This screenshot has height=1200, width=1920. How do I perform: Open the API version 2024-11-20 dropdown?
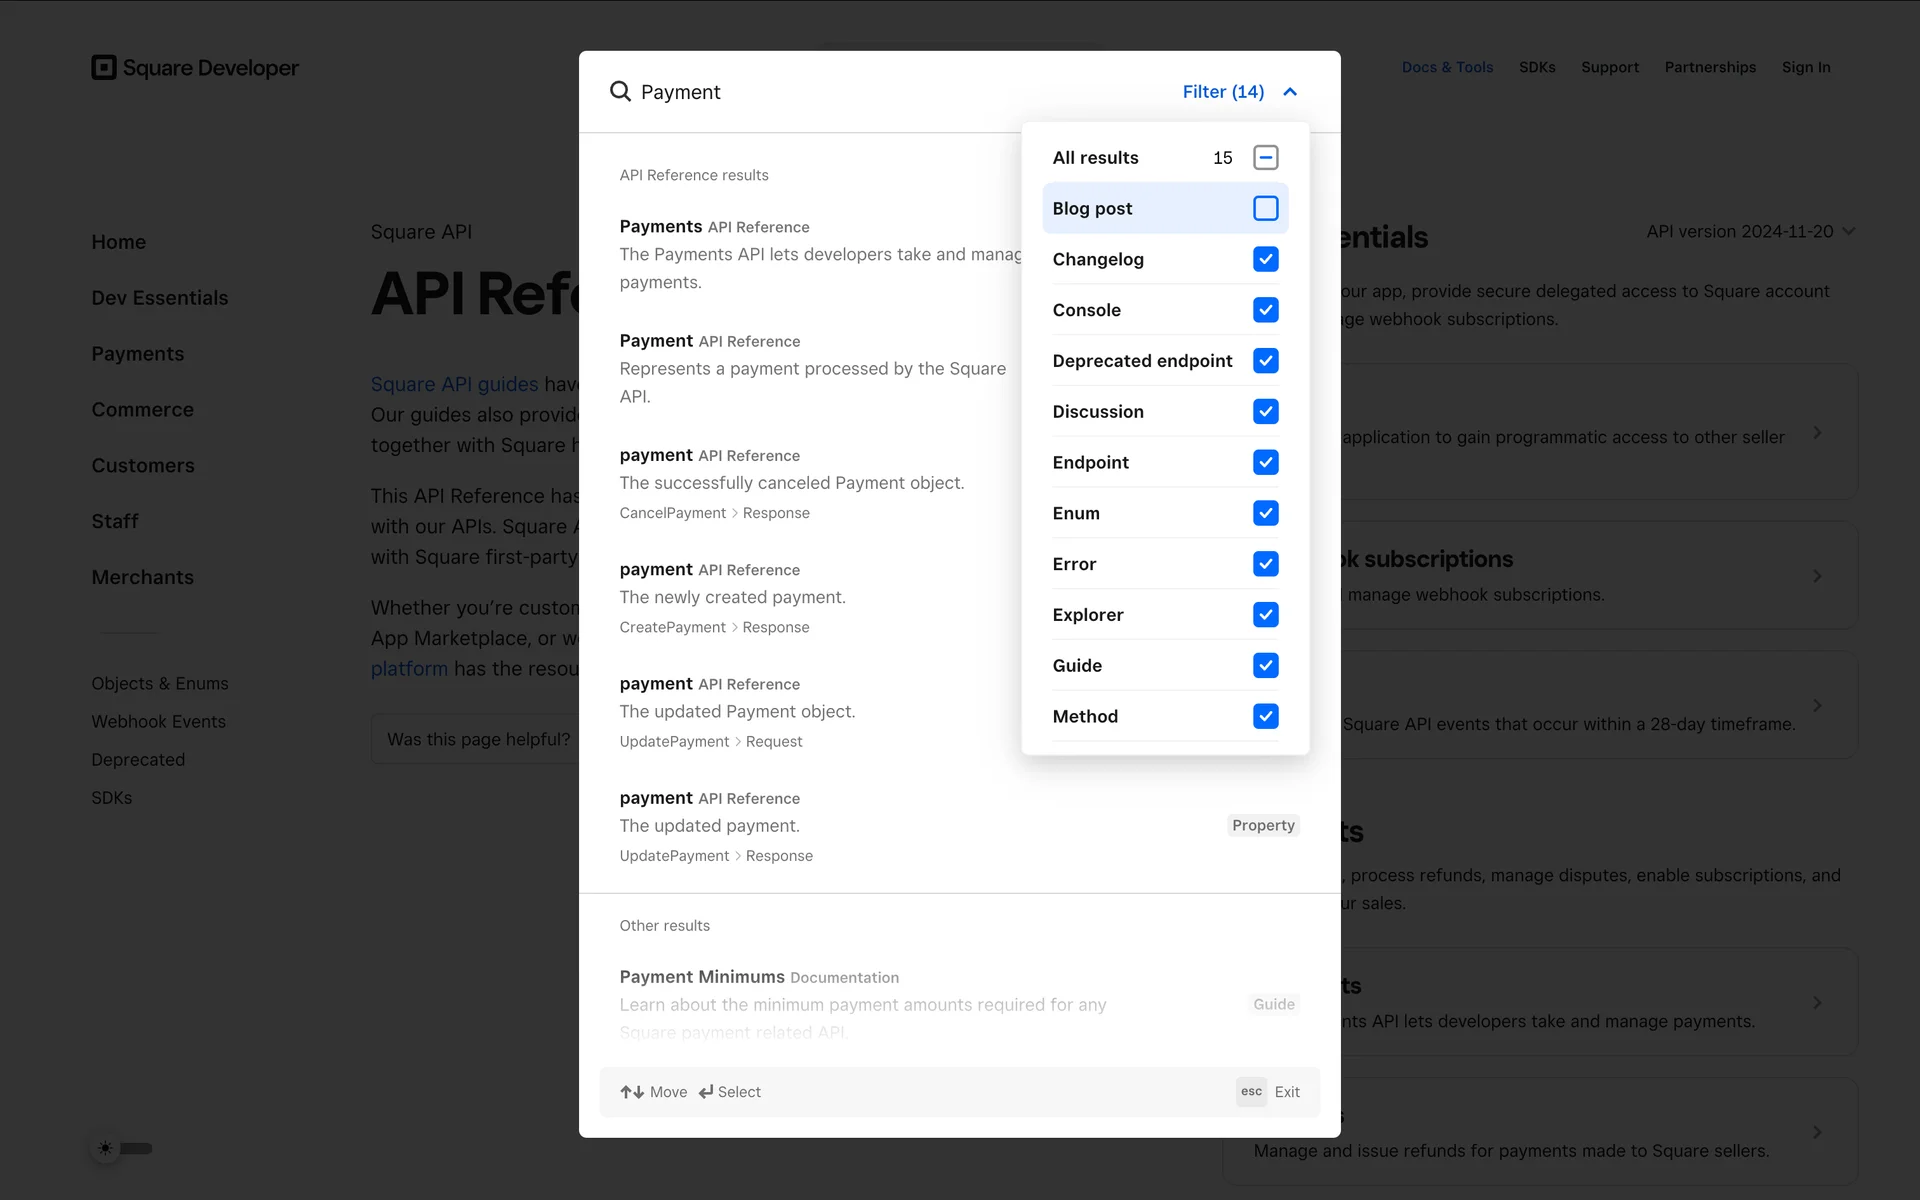1750,232
